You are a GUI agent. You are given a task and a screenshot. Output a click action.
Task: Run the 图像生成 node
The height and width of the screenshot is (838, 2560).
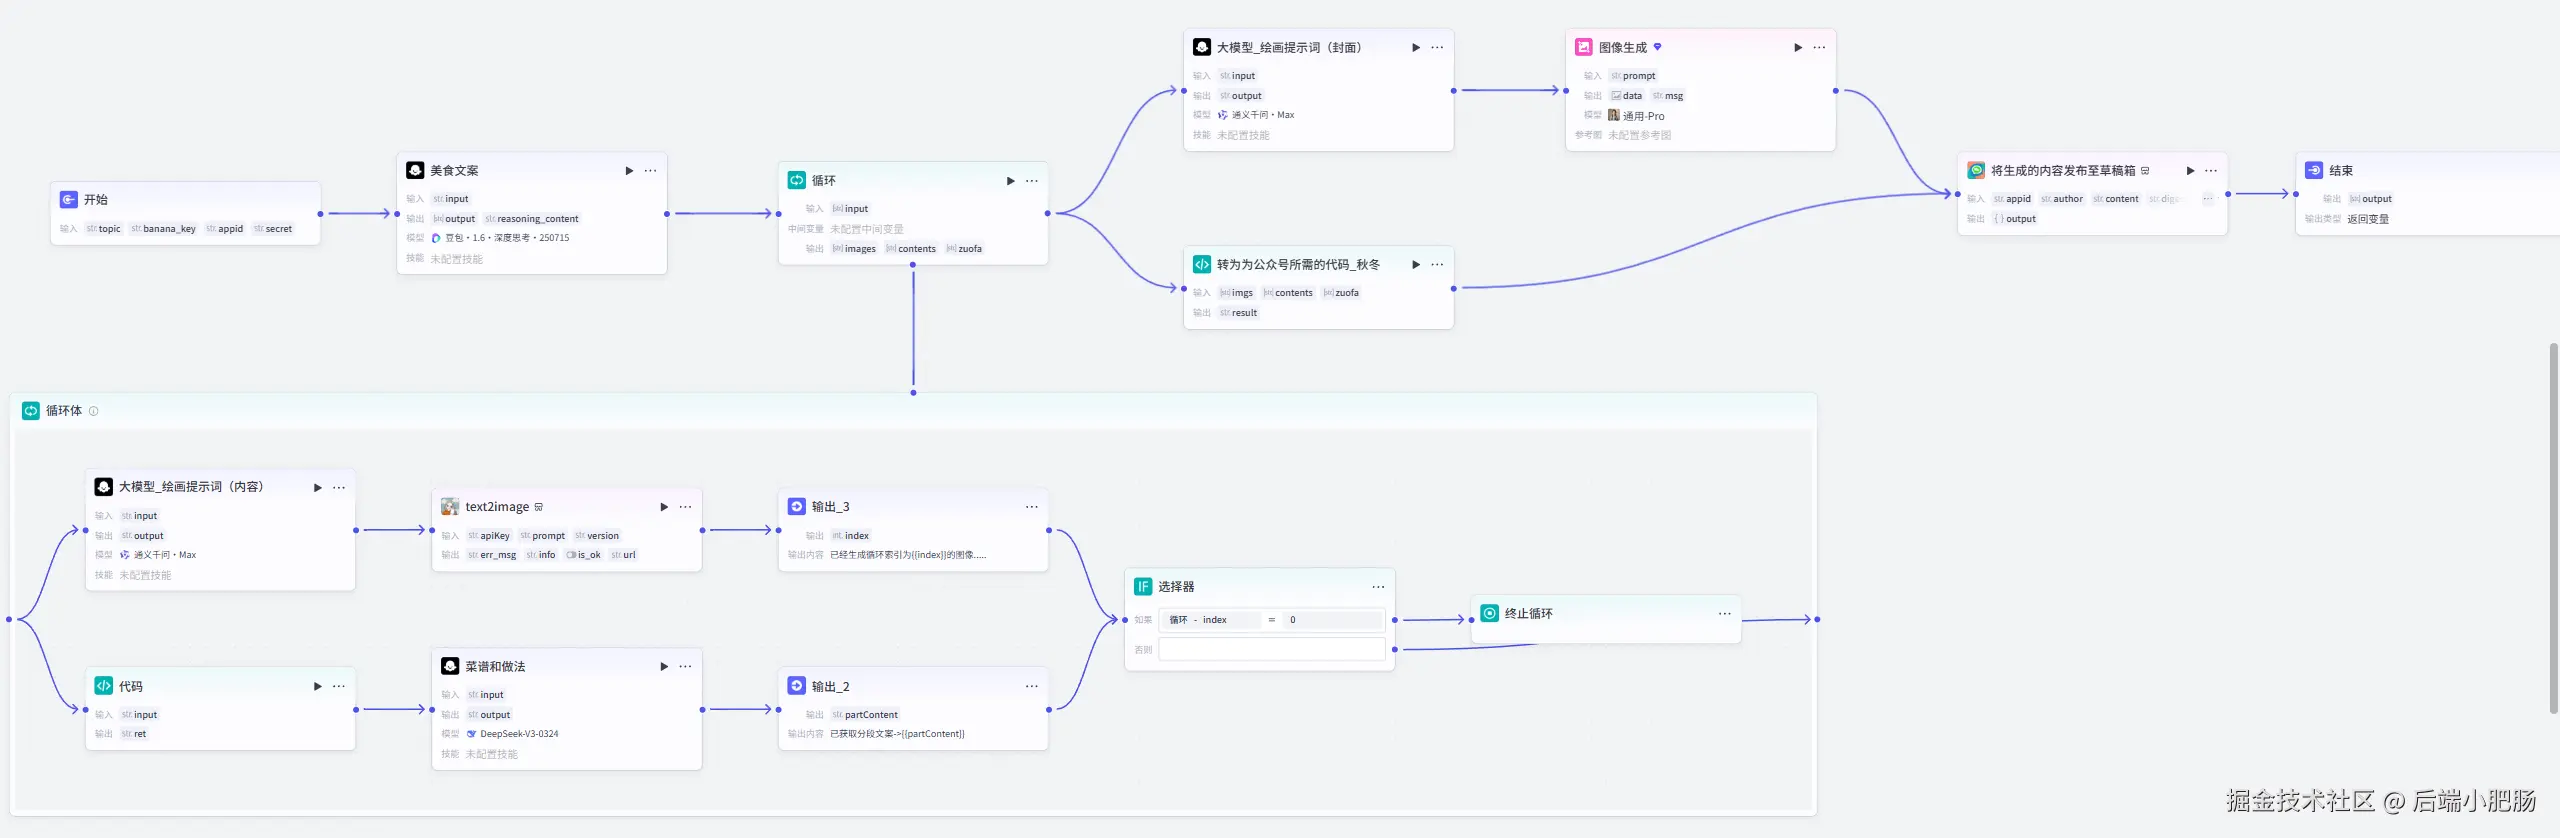1798,48
